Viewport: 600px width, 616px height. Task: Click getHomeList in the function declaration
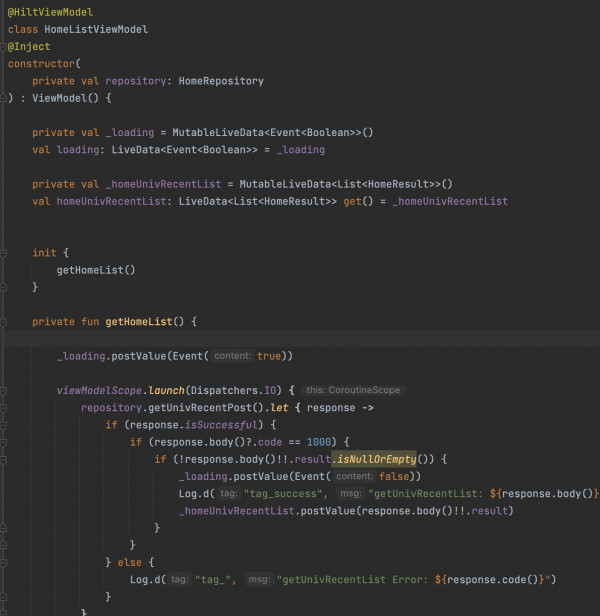click(139, 322)
